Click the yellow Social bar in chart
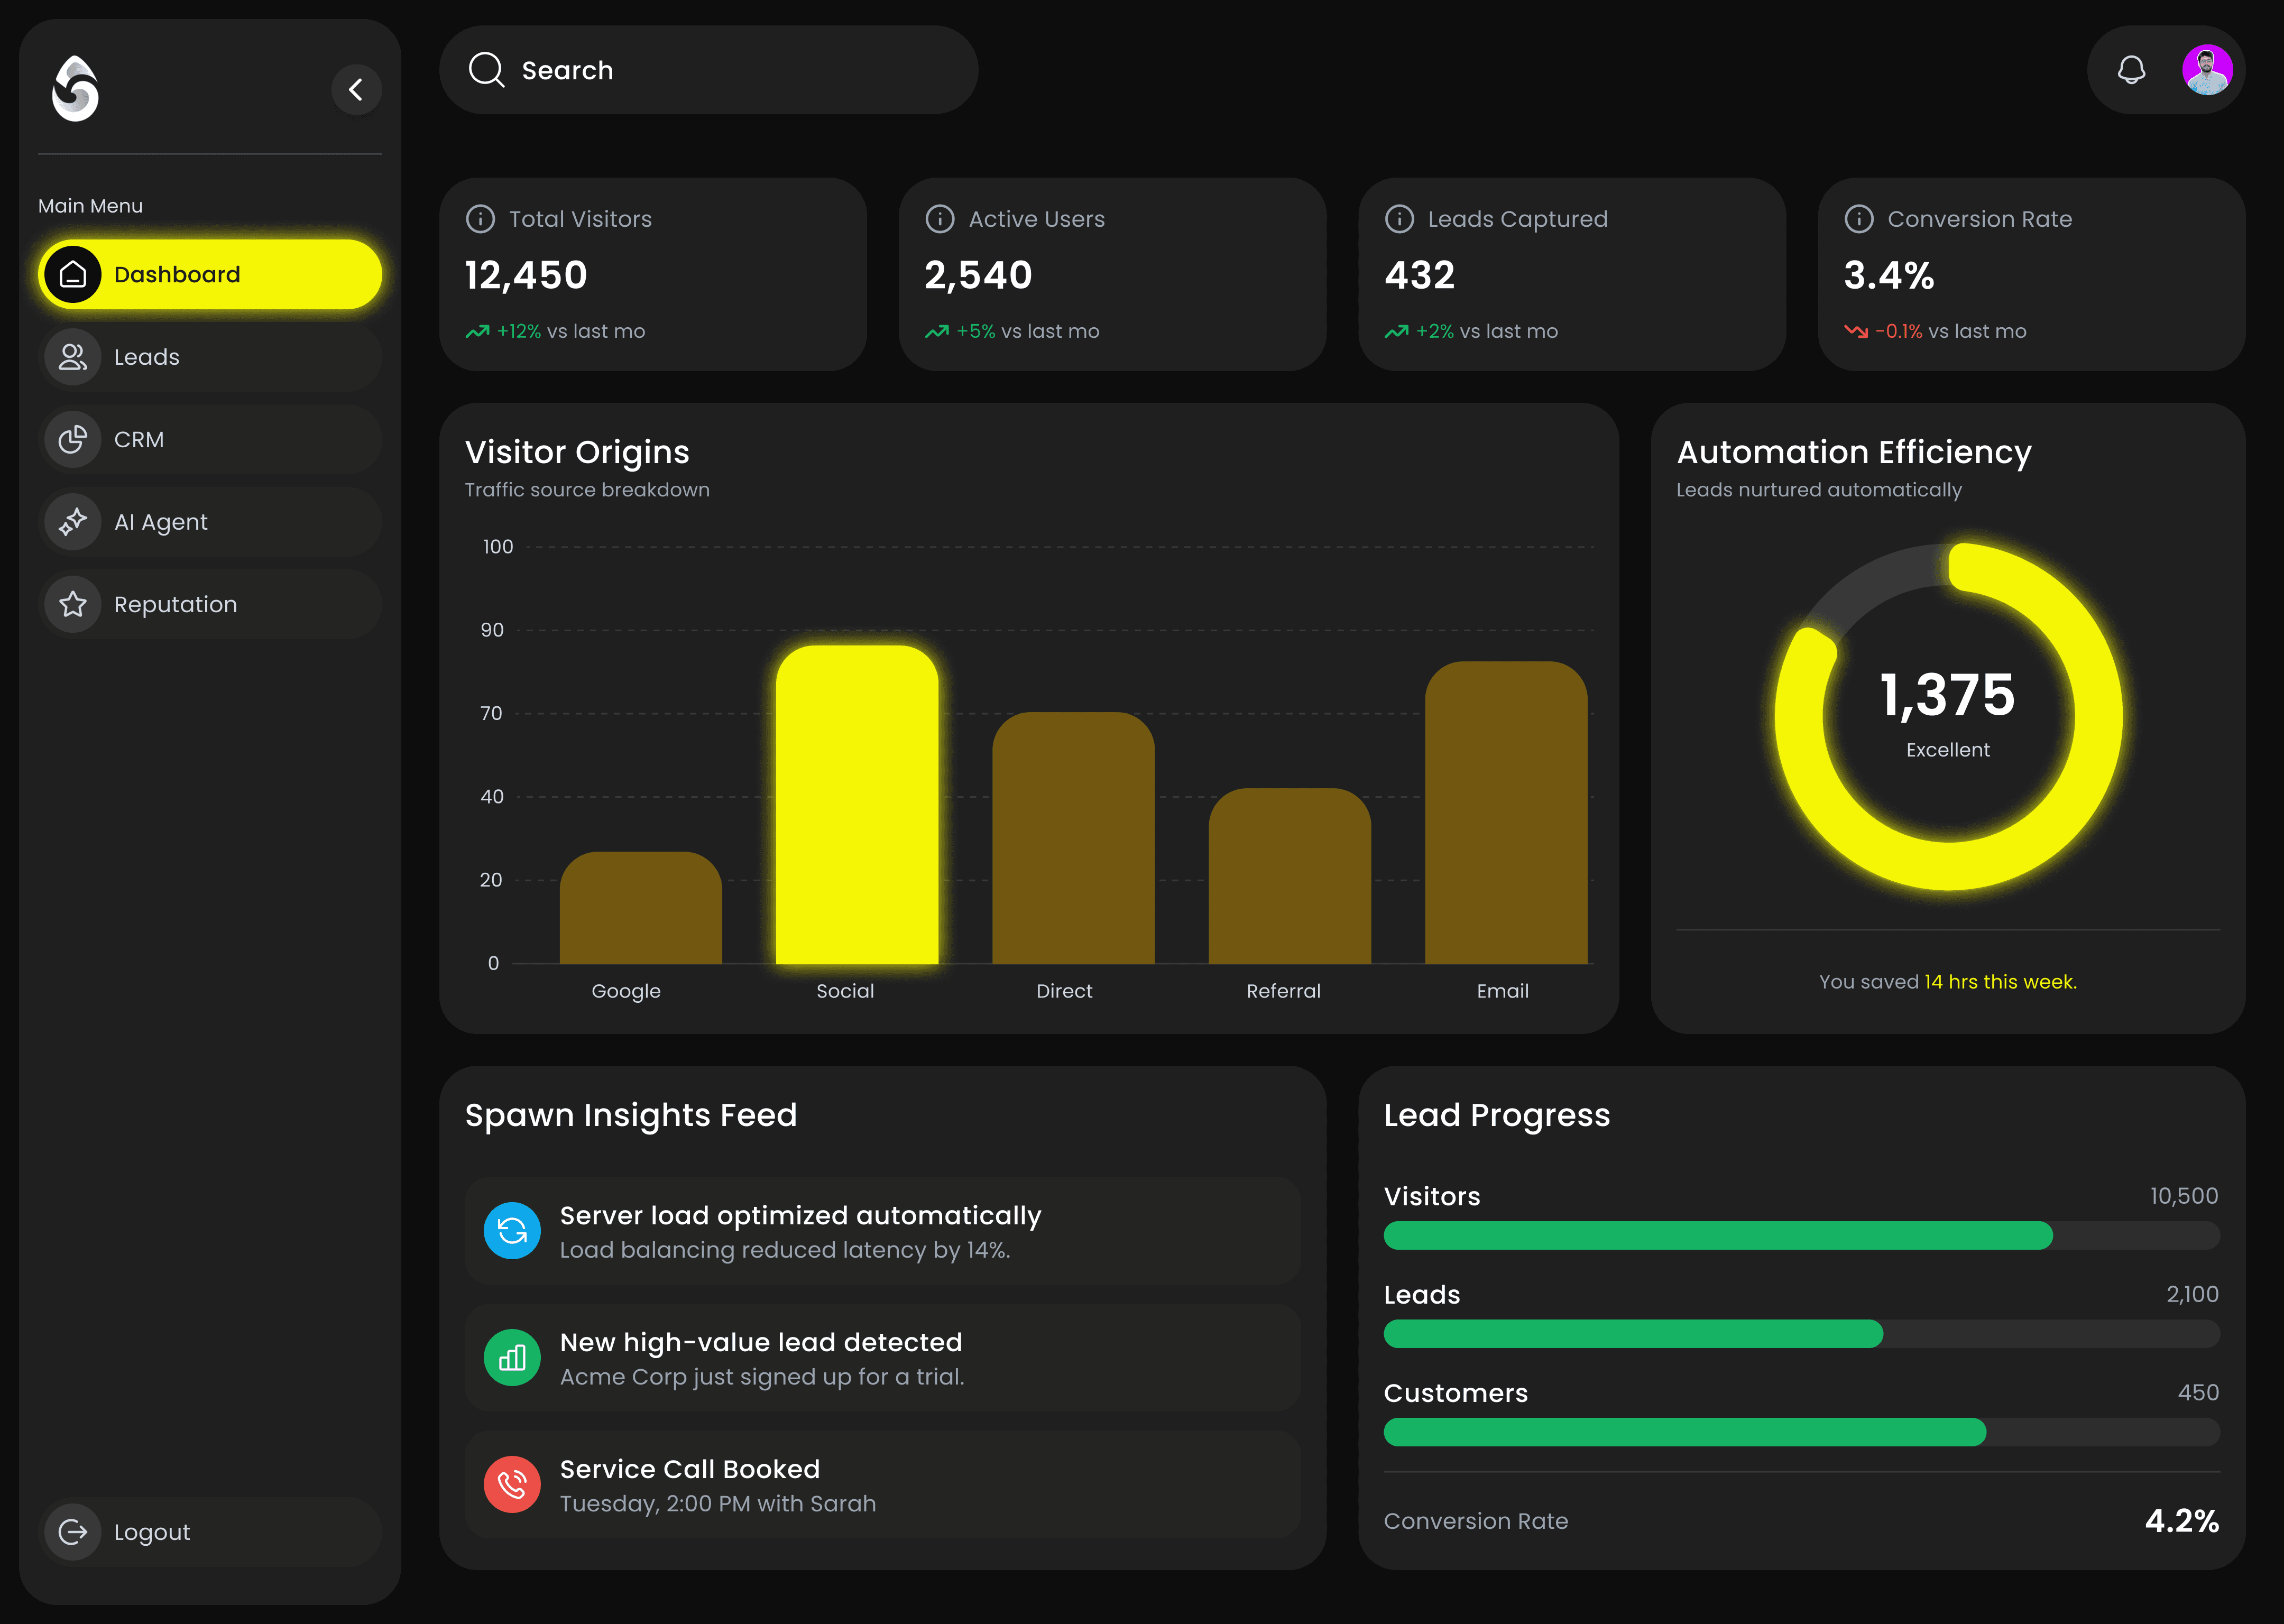Screen dimensions: 2284x1624 857,805
